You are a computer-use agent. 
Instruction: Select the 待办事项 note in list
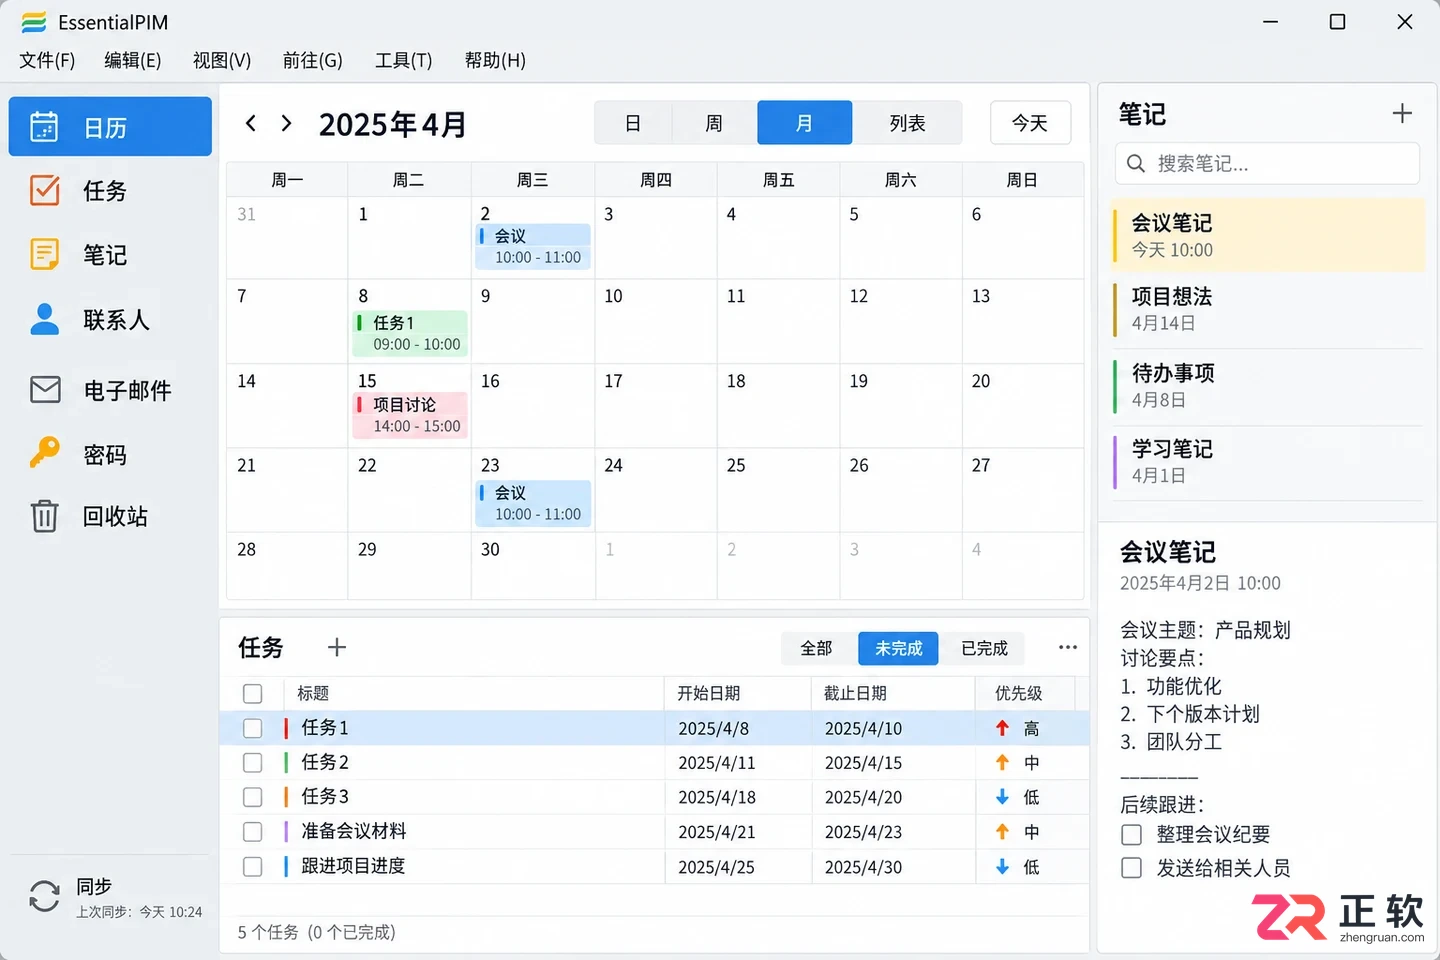tap(1268, 386)
